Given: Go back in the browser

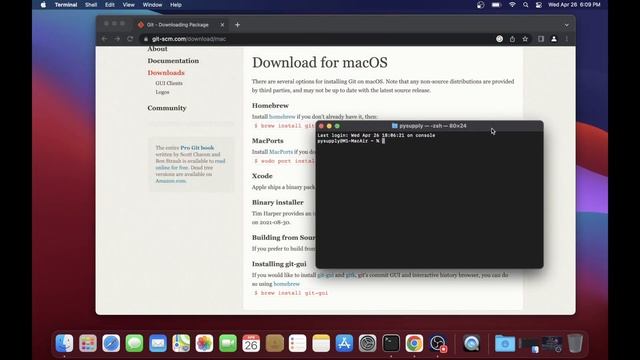Looking at the screenshot, I should [x=104, y=39].
